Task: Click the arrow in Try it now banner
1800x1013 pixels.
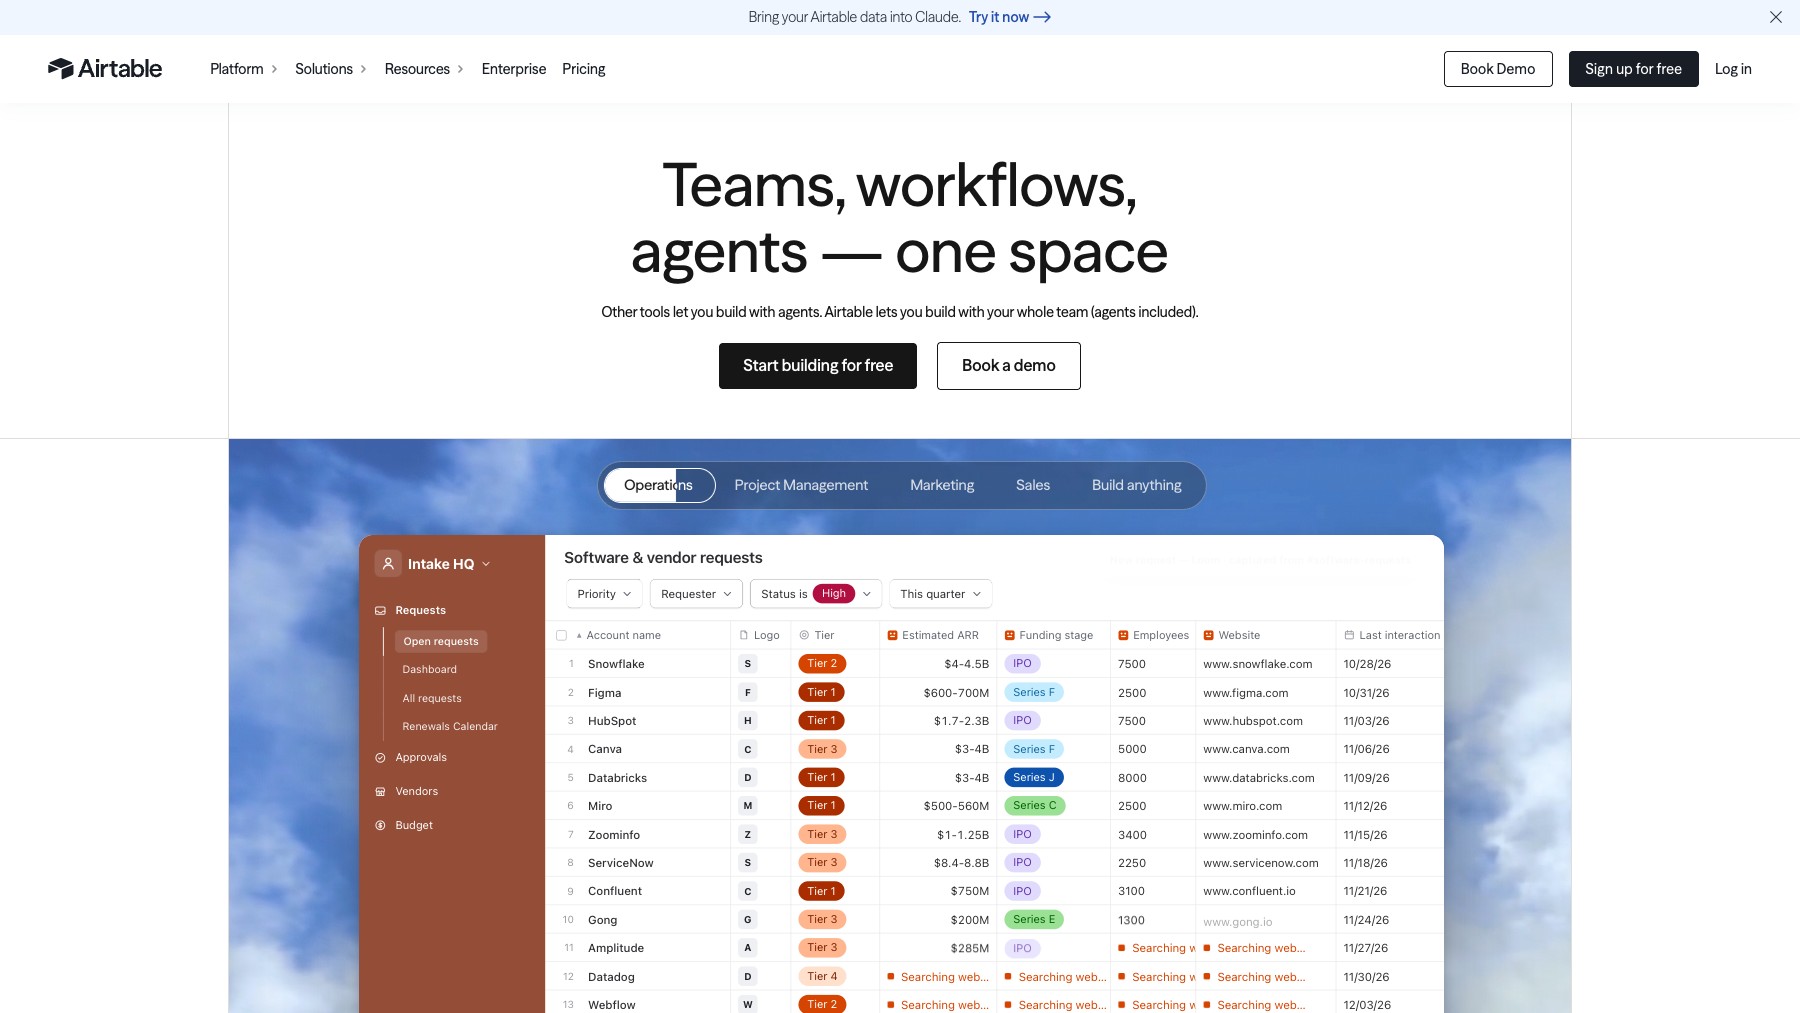Action: pyautogui.click(x=1042, y=17)
